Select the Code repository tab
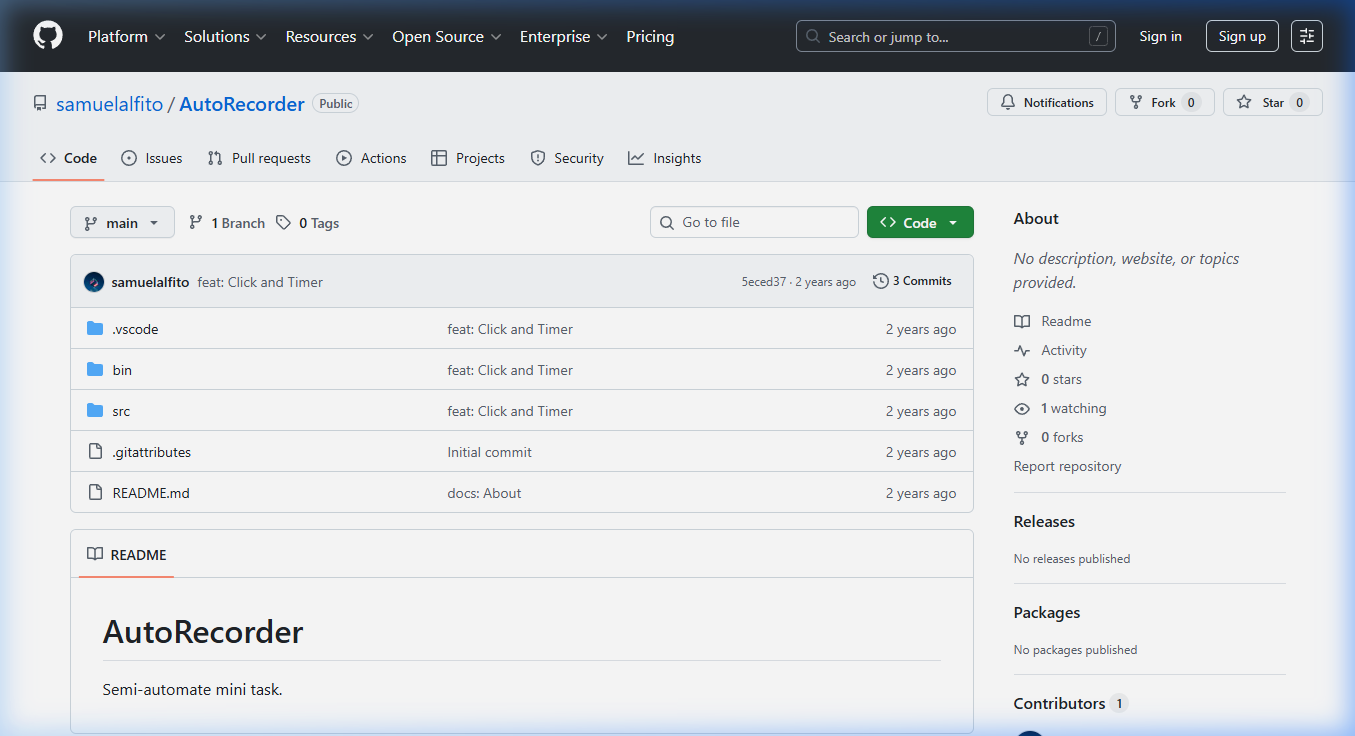 click(x=69, y=158)
